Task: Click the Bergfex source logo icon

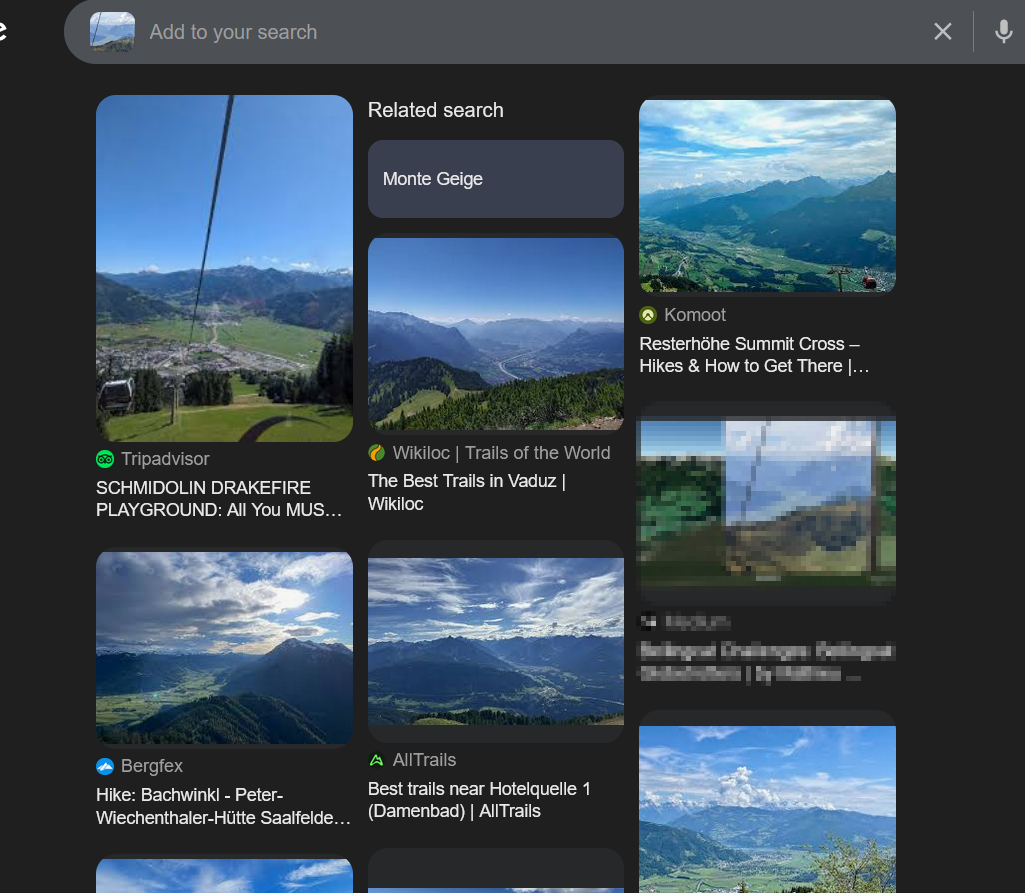Action: pyautogui.click(x=105, y=766)
